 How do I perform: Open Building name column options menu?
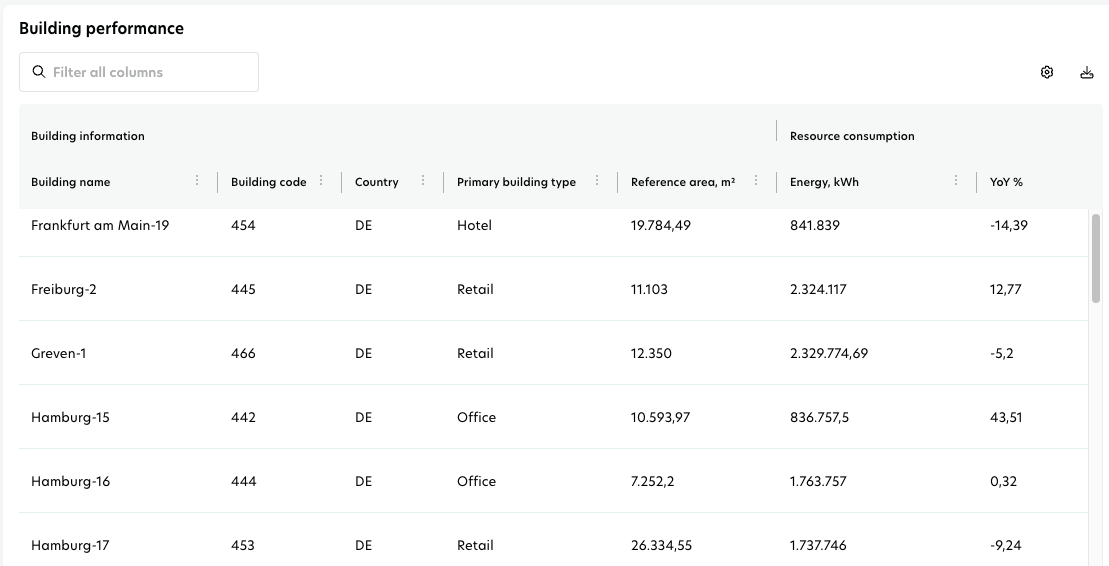[x=197, y=181]
